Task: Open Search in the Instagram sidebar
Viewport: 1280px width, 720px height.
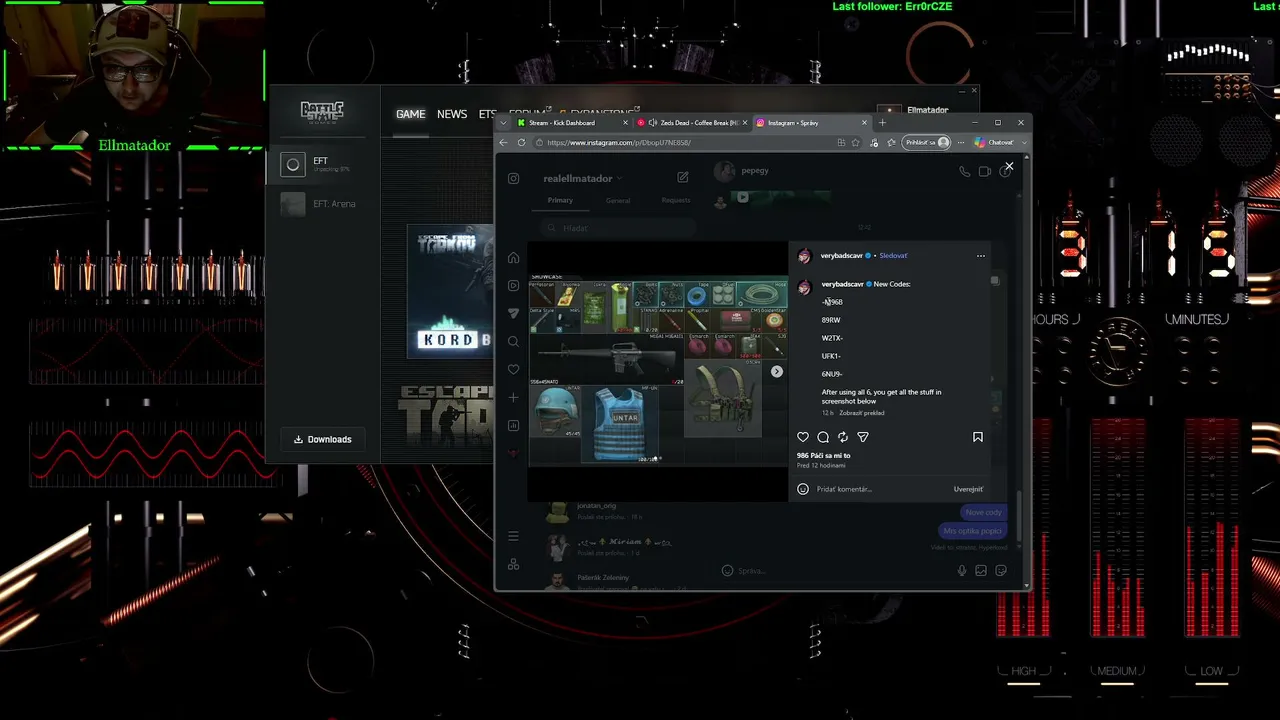Action: pos(513,342)
